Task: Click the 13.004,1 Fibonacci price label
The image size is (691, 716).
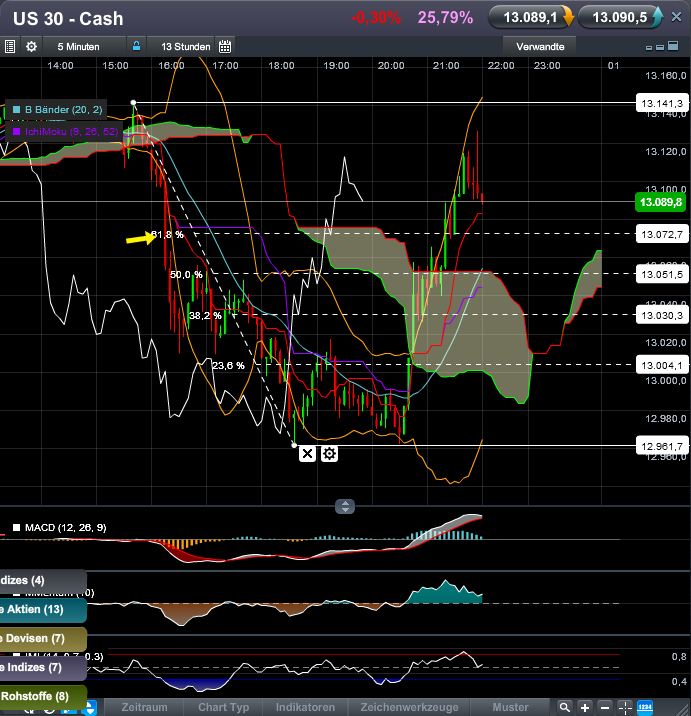Action: (x=662, y=365)
